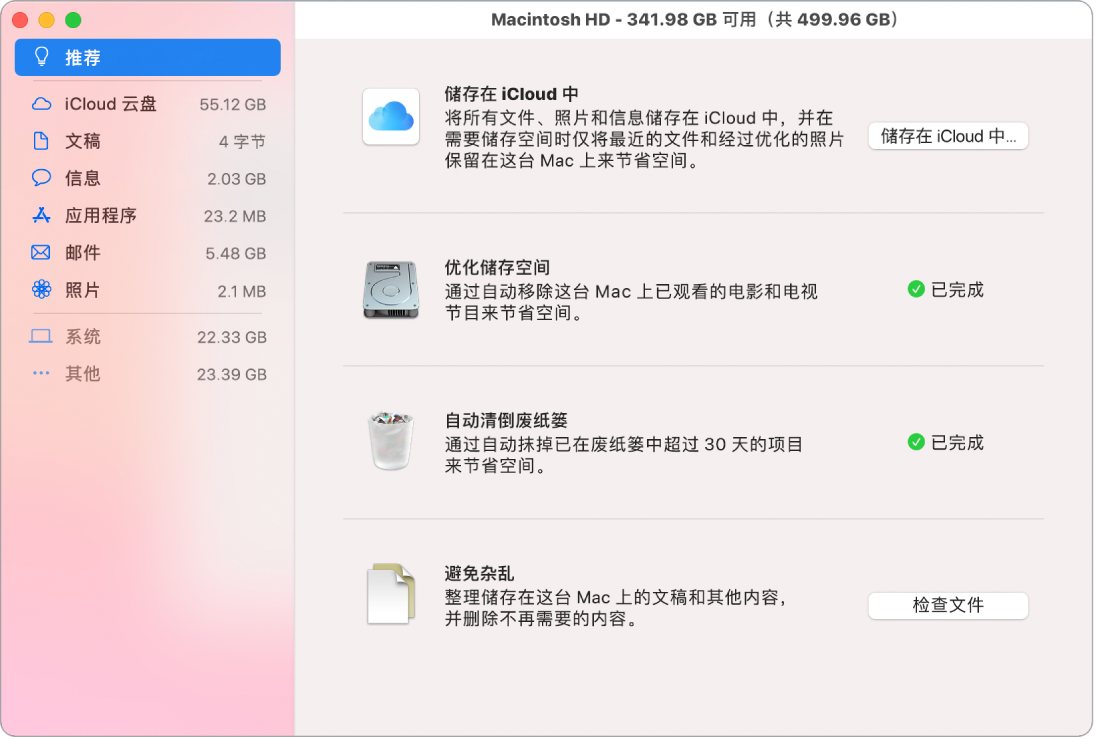This screenshot has height=739, width=1096.
Task: Click the 检查文件 button
Action: [x=948, y=605]
